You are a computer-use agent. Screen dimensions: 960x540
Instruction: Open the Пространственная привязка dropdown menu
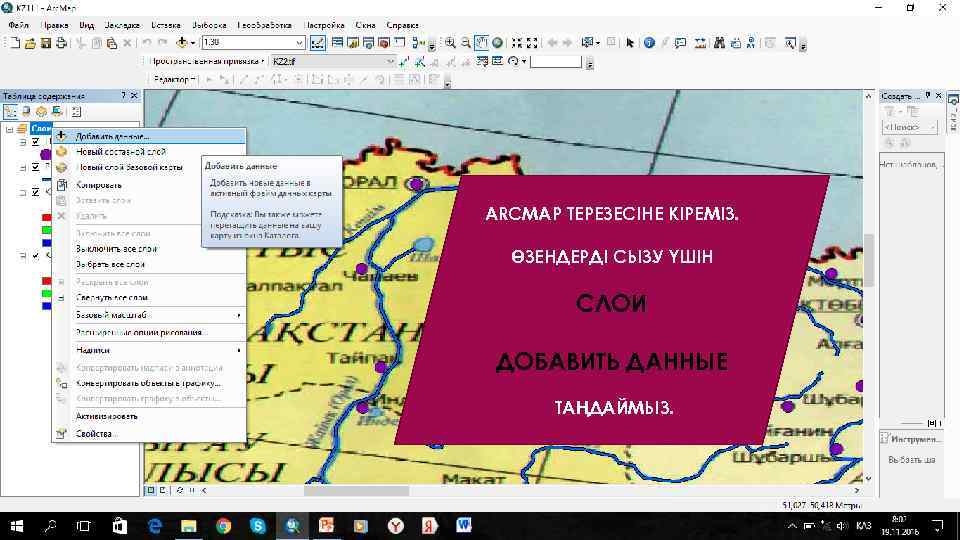coord(207,61)
